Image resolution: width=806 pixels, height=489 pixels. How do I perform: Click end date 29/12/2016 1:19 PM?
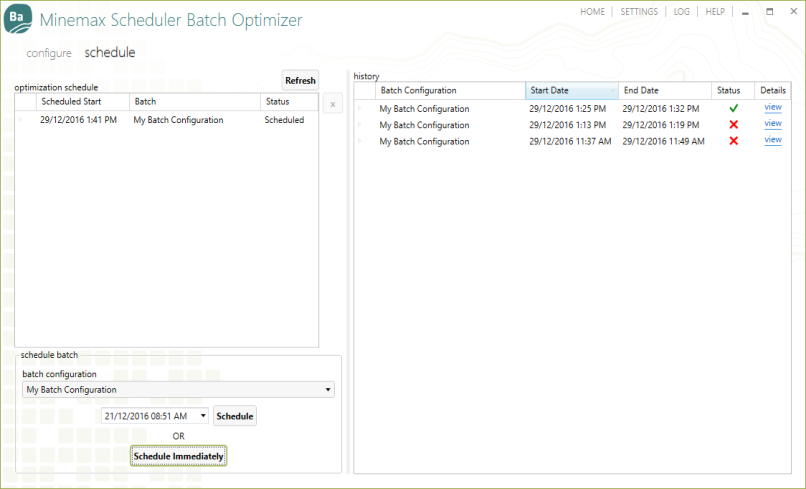661,125
